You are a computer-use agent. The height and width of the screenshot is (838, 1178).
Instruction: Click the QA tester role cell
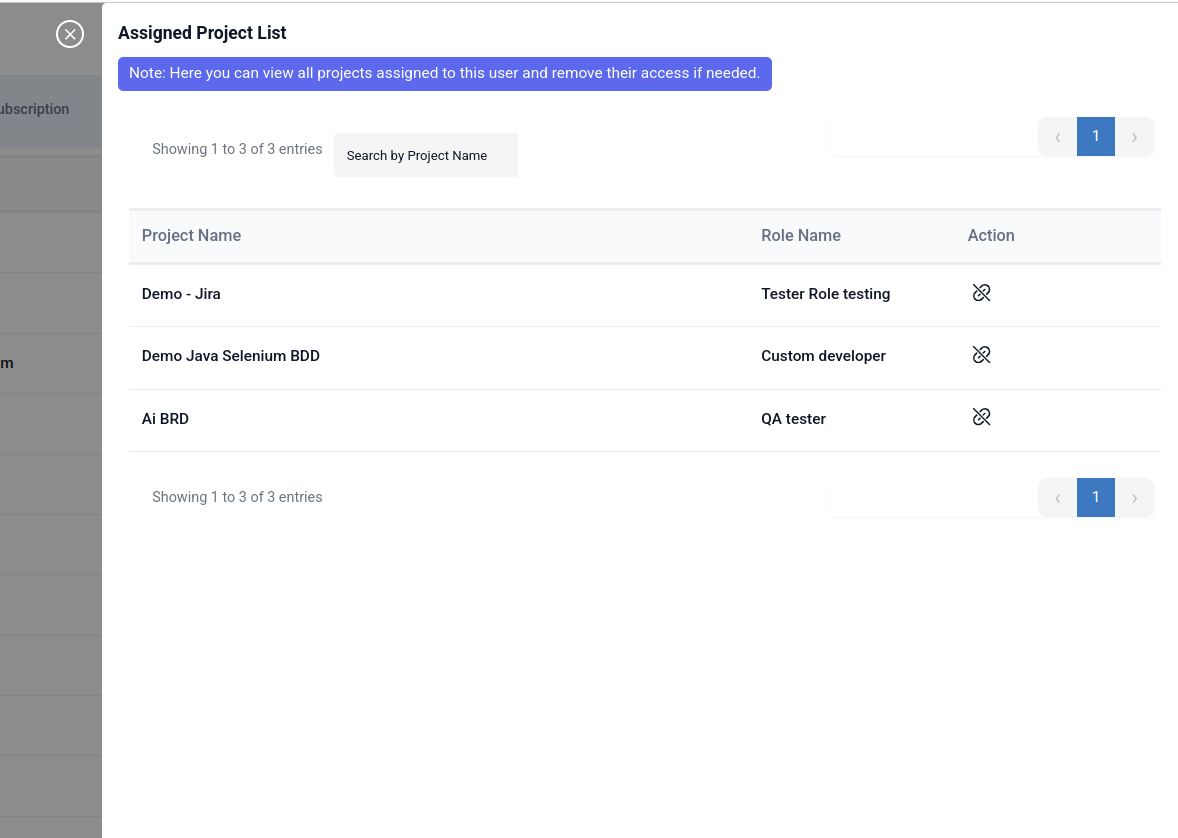[793, 419]
